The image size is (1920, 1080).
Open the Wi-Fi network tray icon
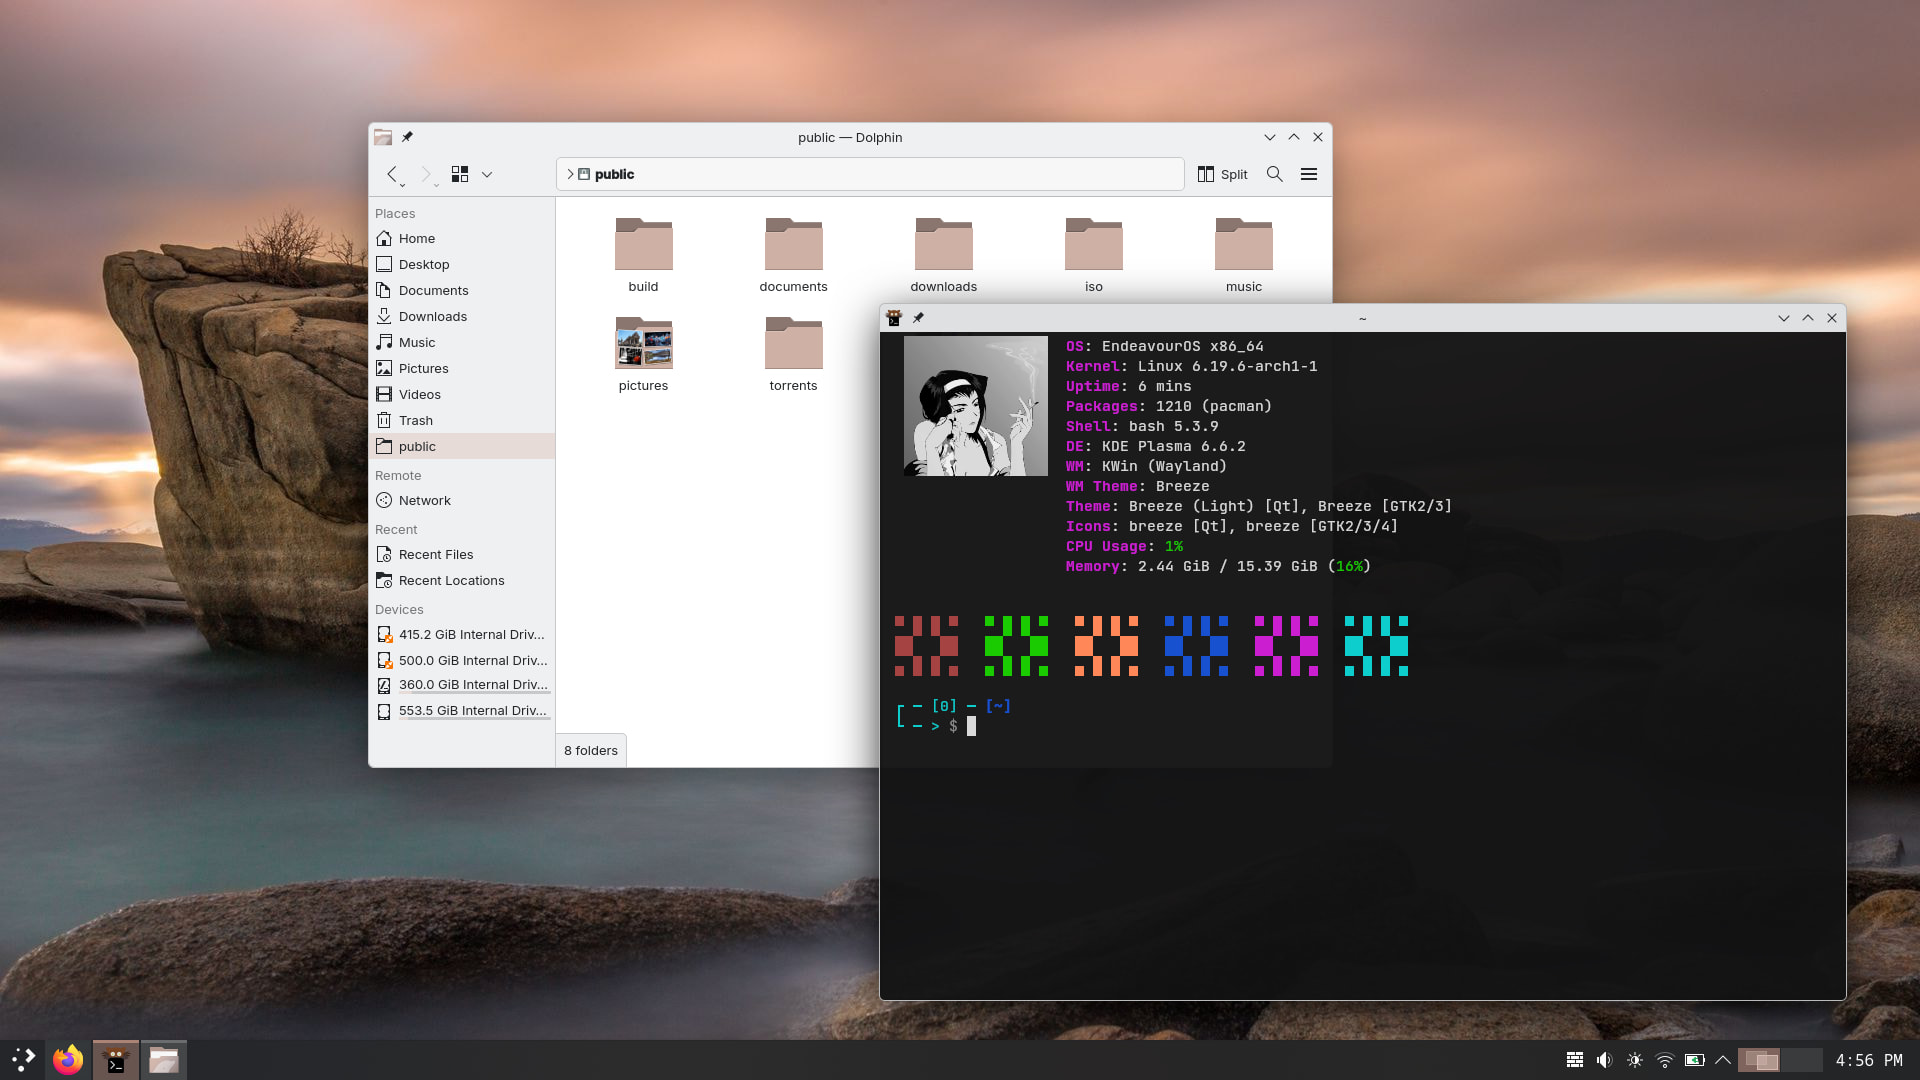point(1664,1060)
